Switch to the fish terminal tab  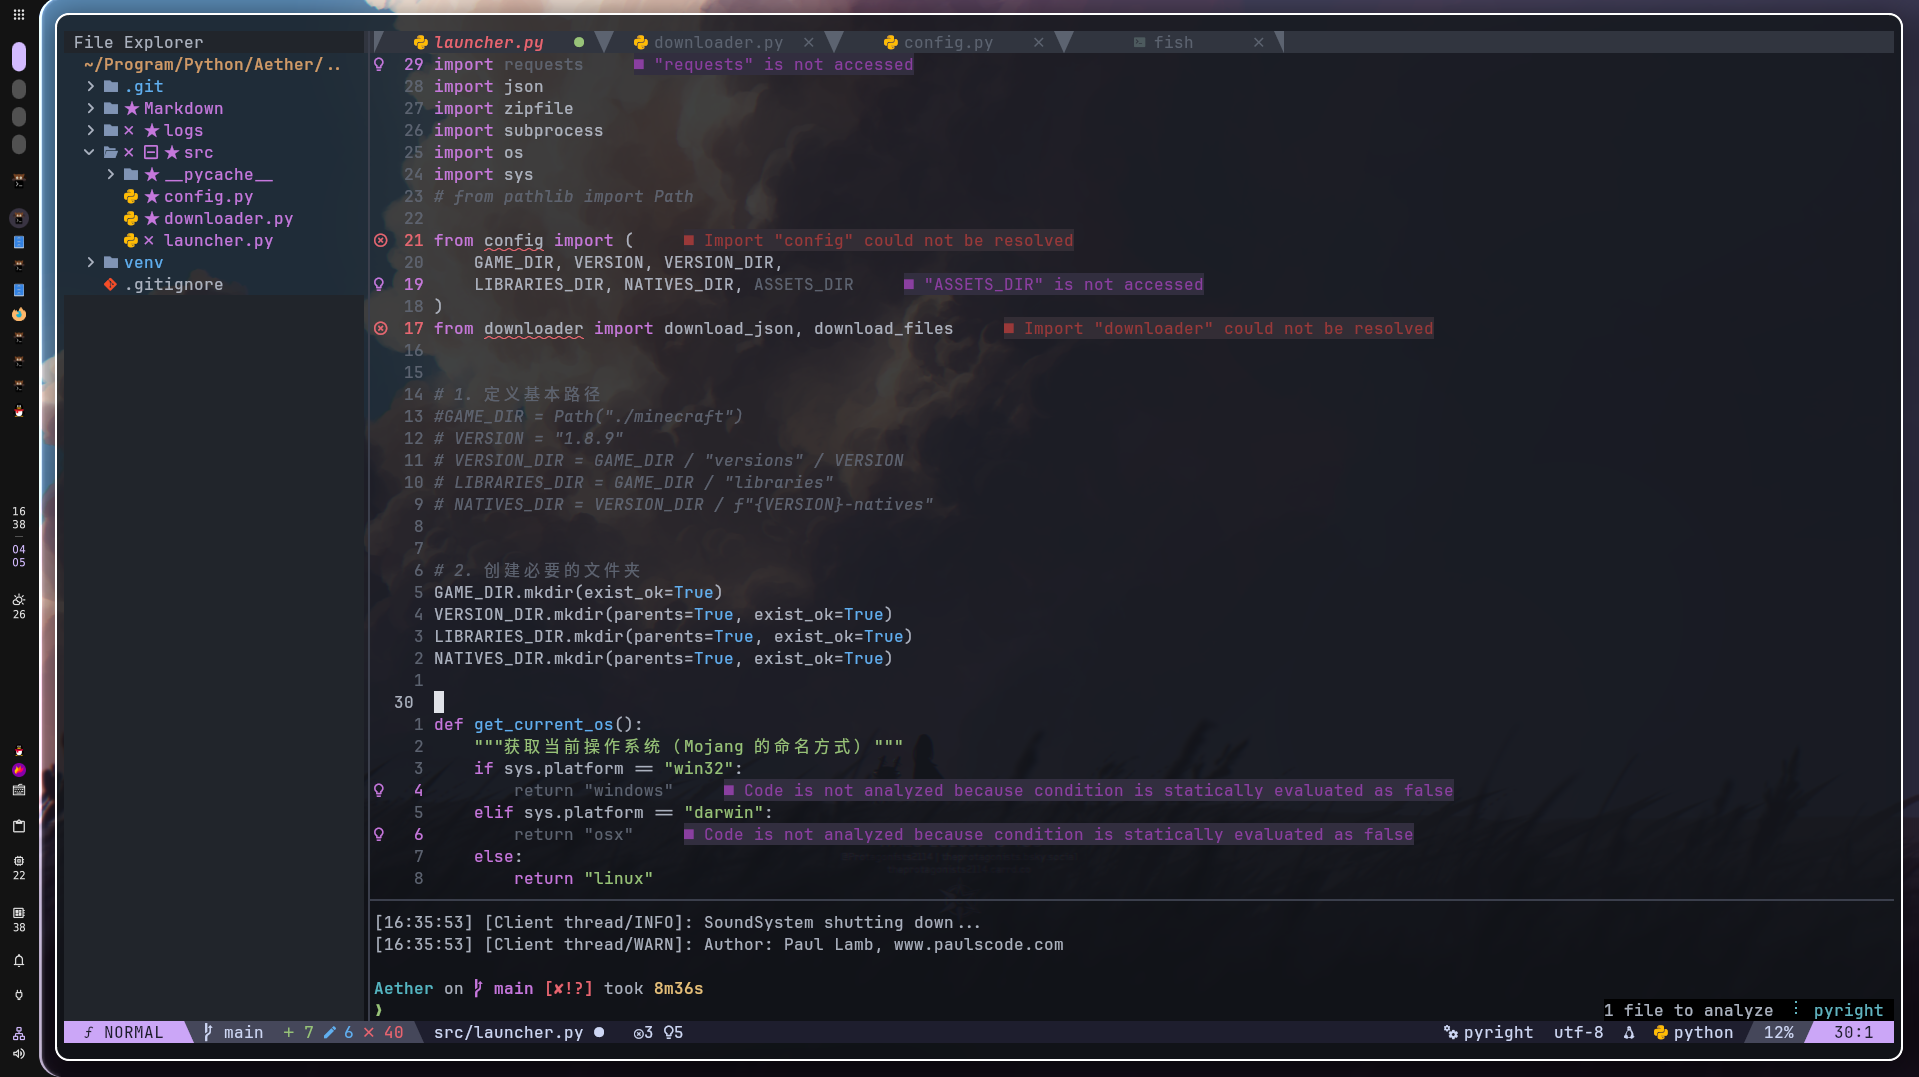click(x=1172, y=42)
